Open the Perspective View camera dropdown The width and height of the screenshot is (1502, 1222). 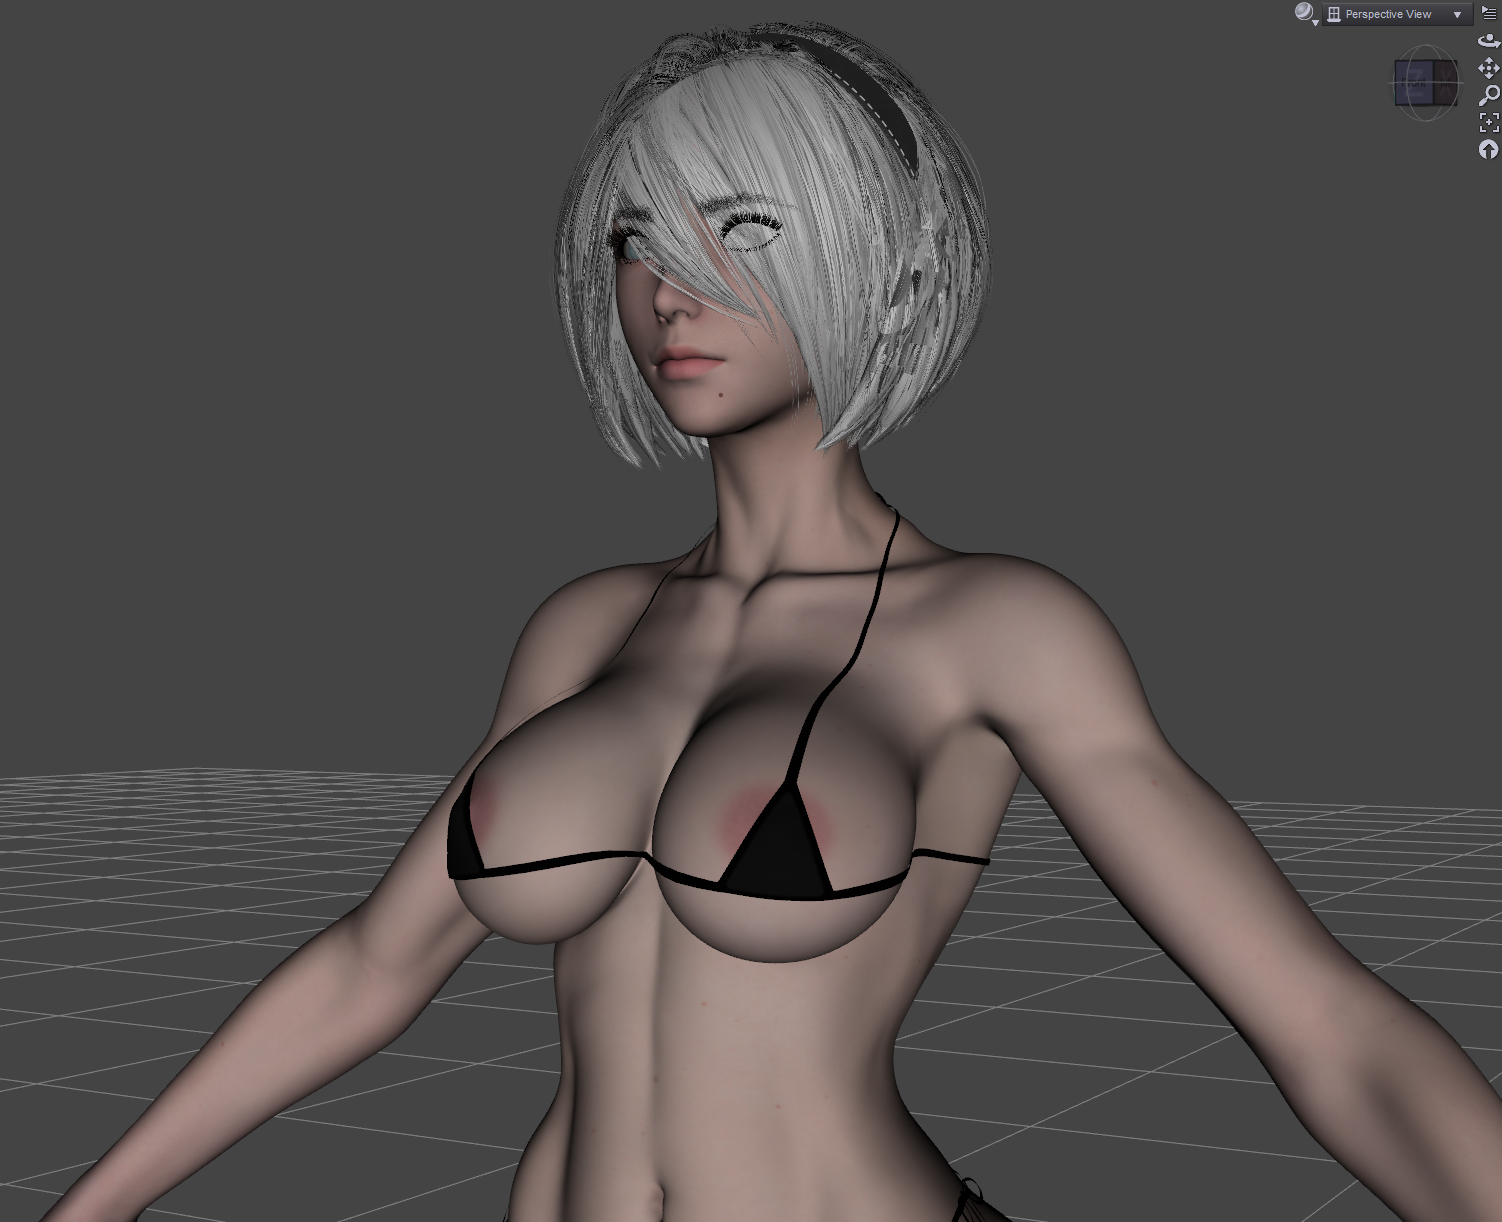1397,14
